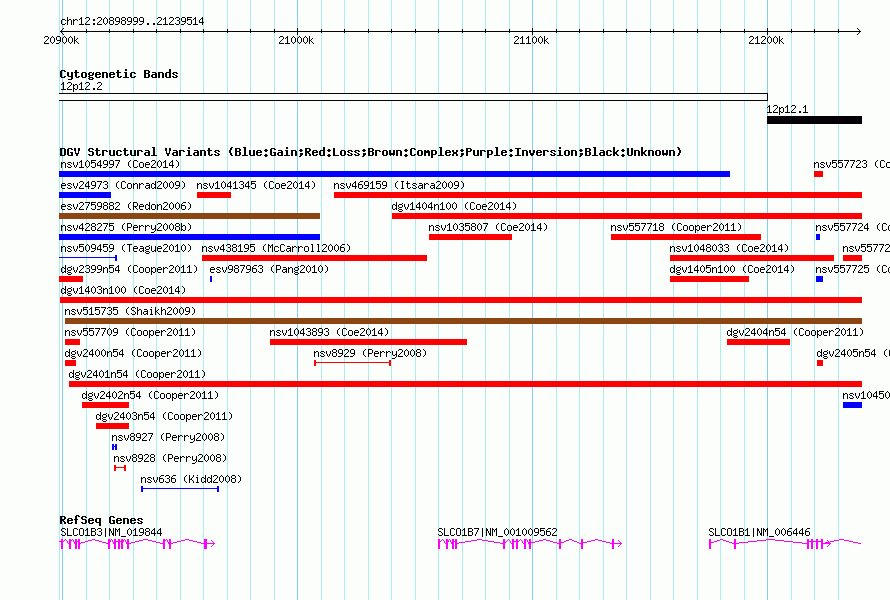Viewport: 890px width, 600px height.
Task: Click the esv987963 (Pang2010) label
Action: click(x=269, y=269)
